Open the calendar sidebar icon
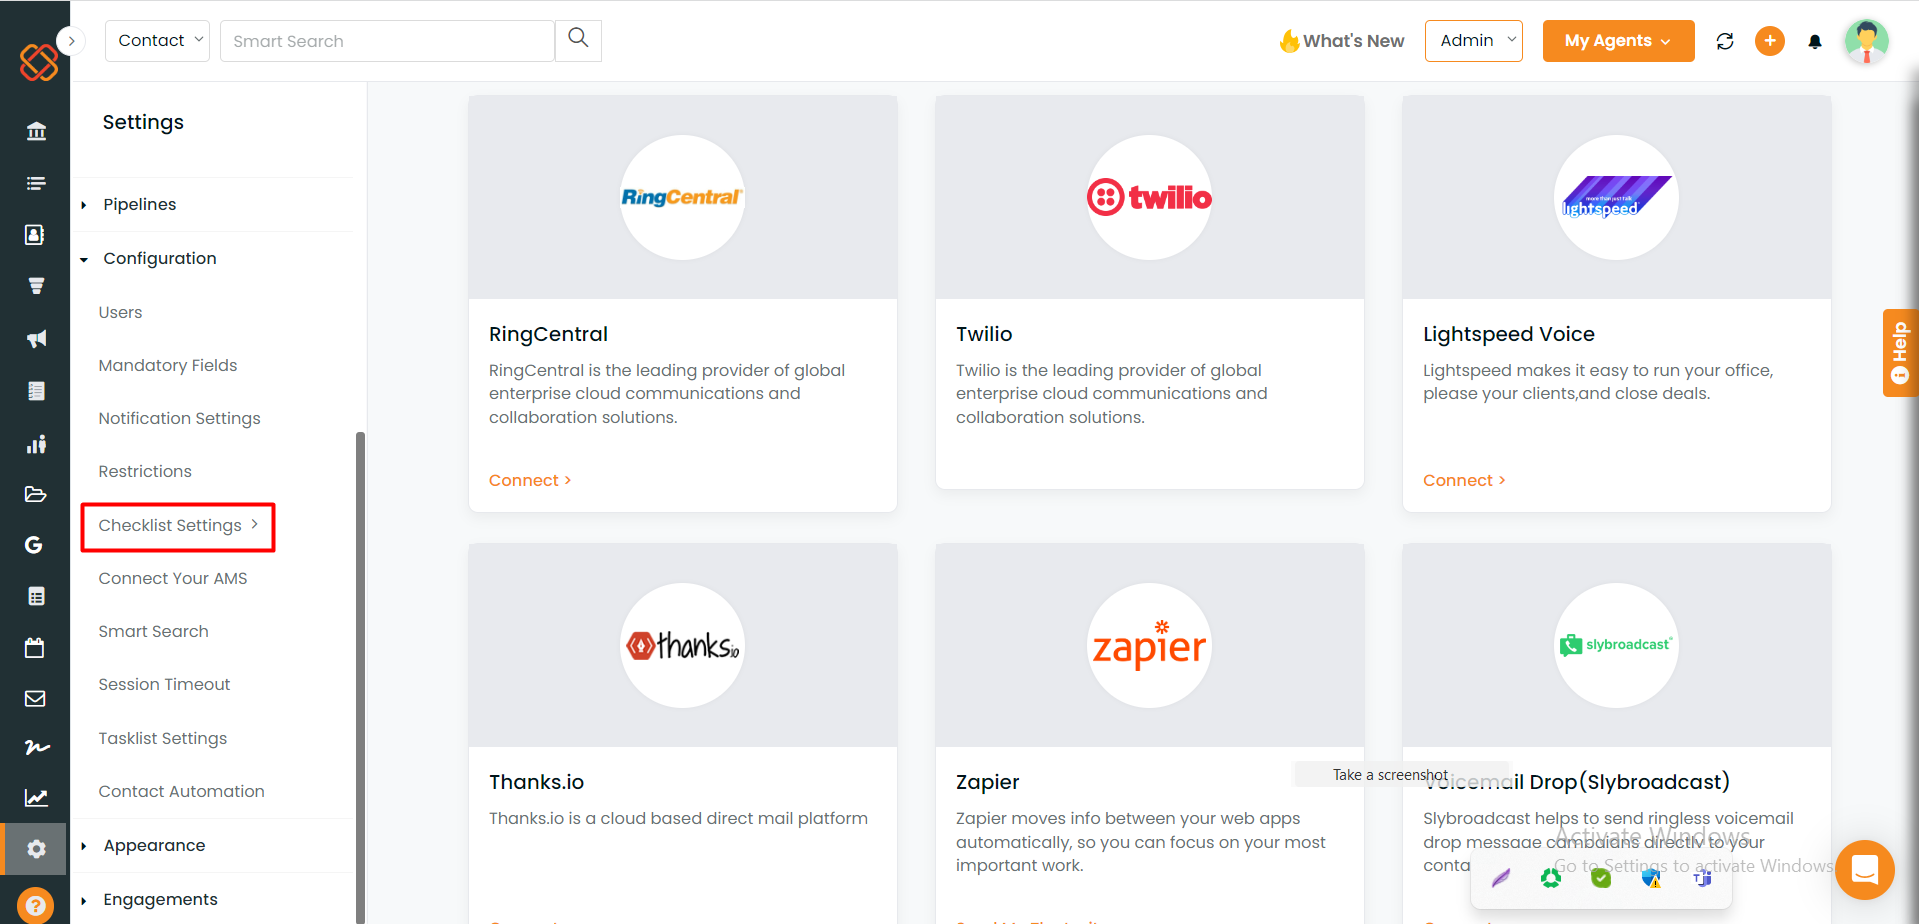Screen dimensions: 1919x924 36,647
